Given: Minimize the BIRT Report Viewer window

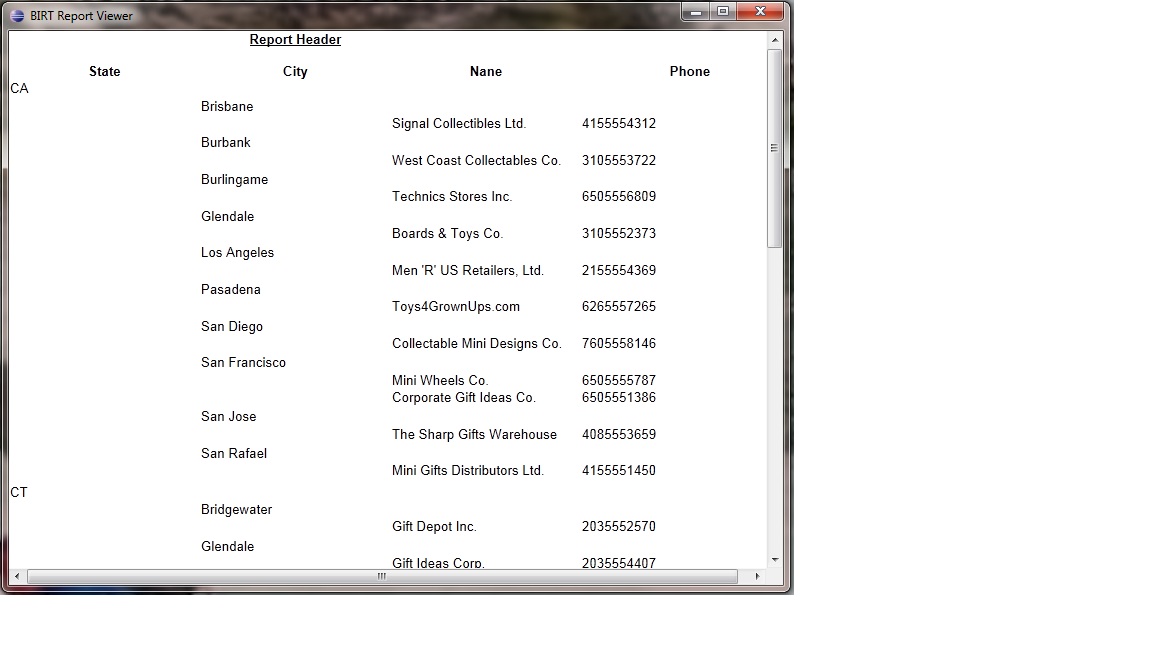Looking at the screenshot, I should pyautogui.click(x=696, y=12).
